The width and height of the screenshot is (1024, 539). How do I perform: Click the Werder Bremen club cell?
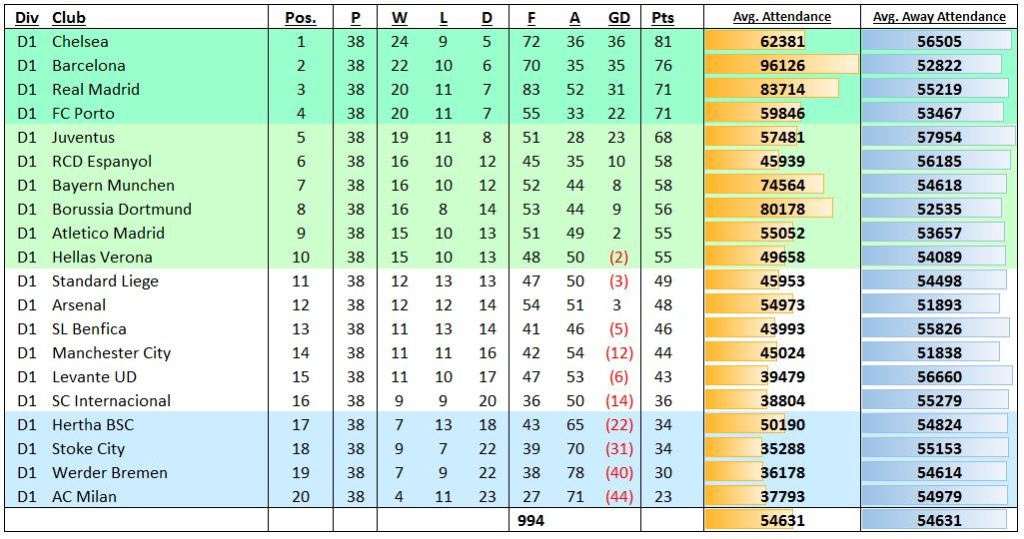coord(110,473)
